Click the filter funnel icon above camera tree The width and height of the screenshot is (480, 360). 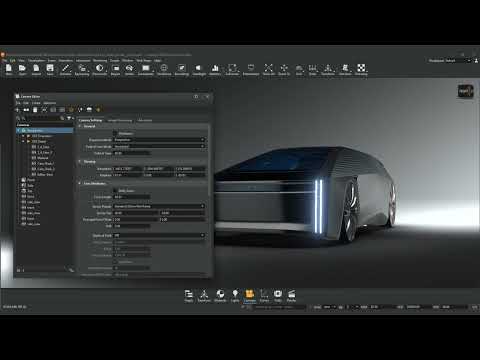69,118
